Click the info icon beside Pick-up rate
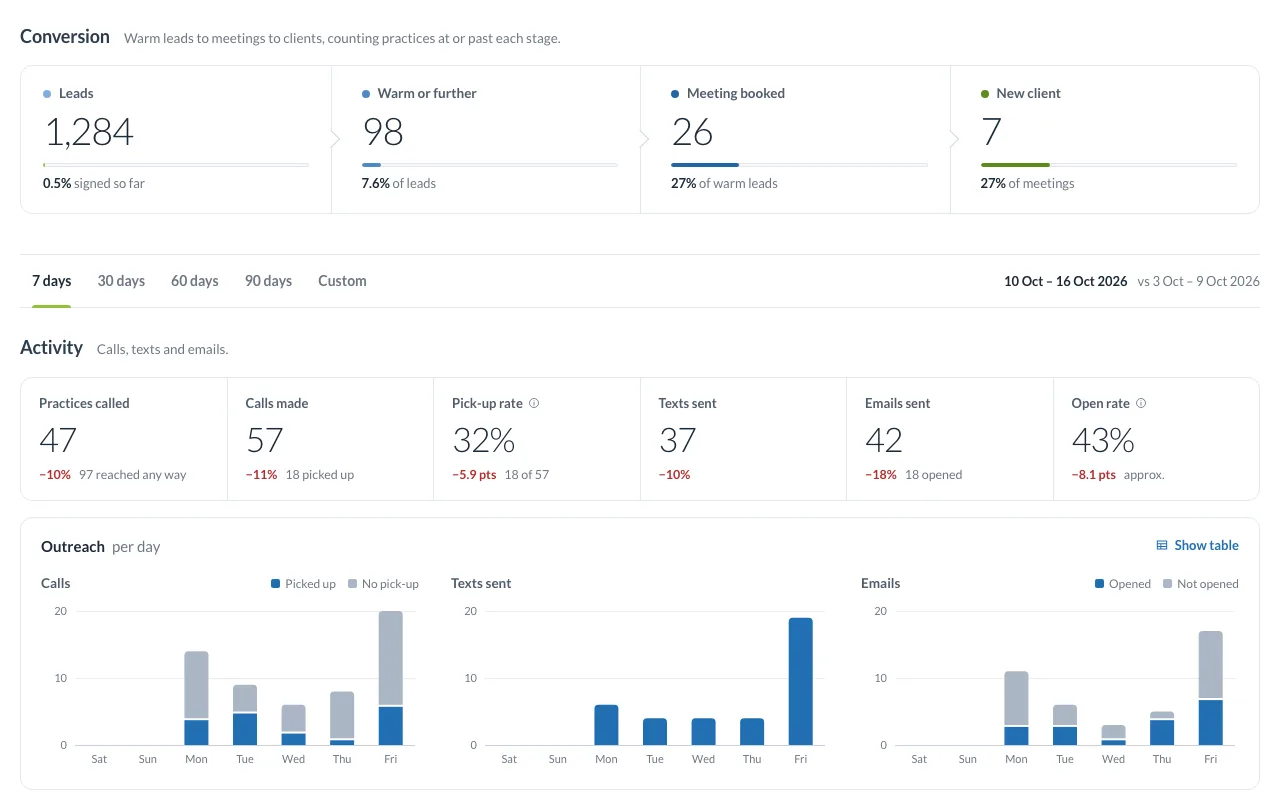1280x810 pixels. pos(534,404)
